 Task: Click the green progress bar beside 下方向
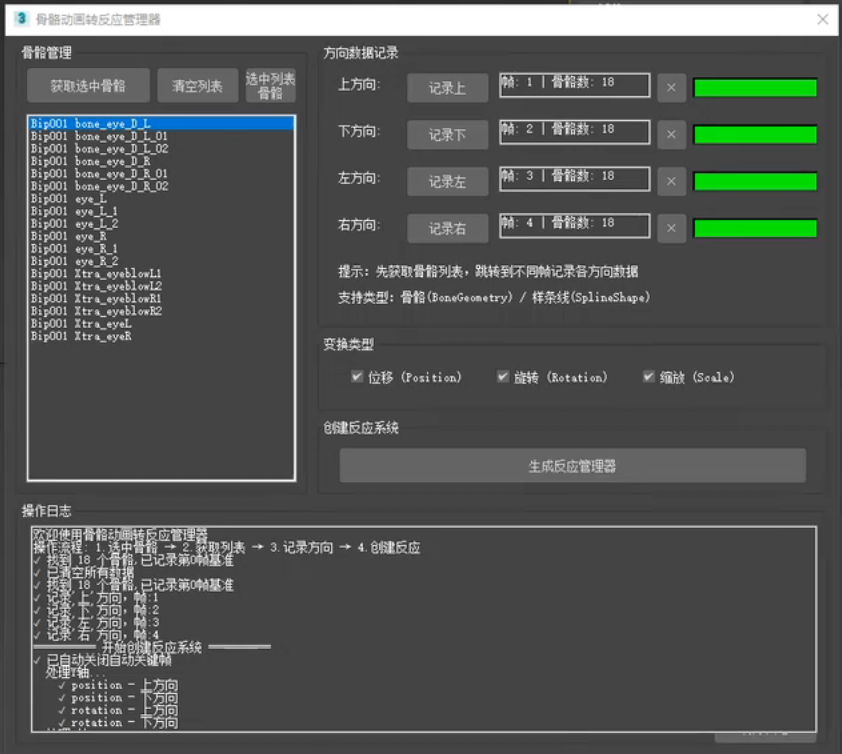(756, 134)
